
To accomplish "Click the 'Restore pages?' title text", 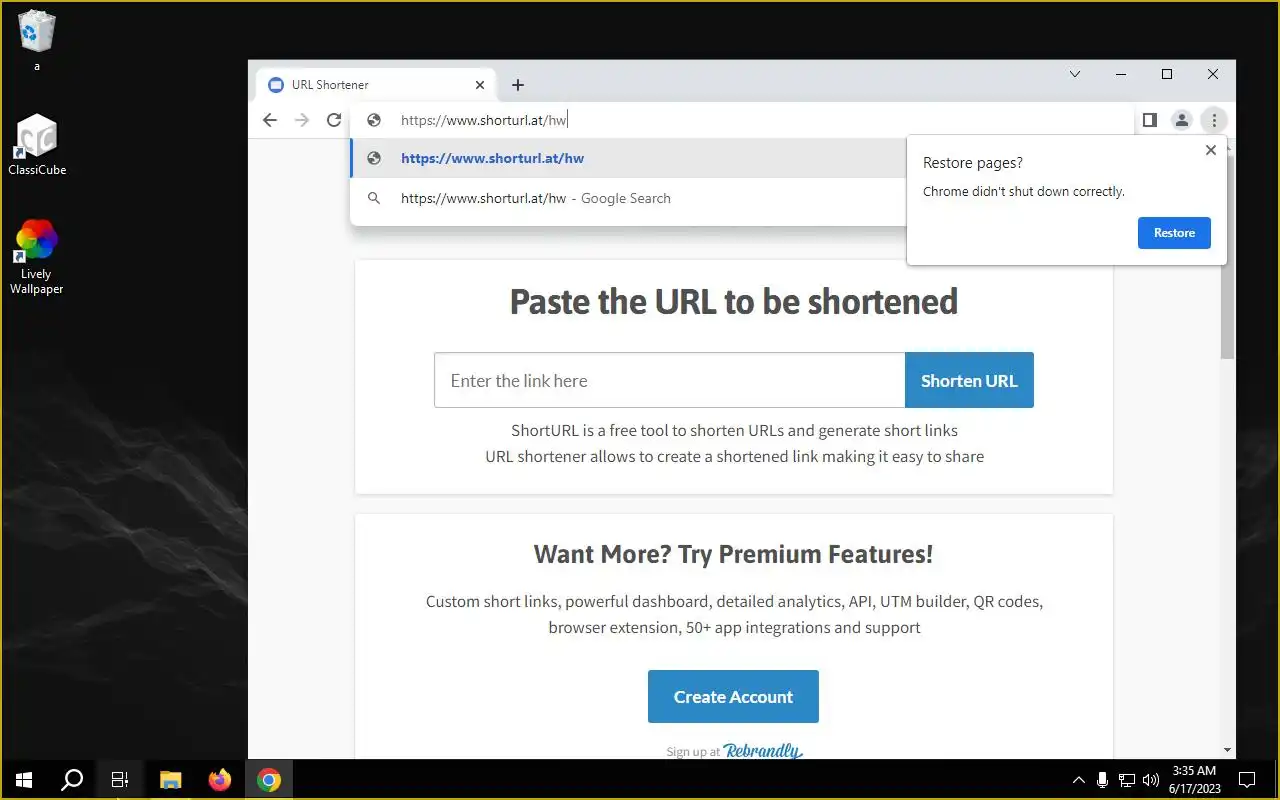I will [x=973, y=163].
